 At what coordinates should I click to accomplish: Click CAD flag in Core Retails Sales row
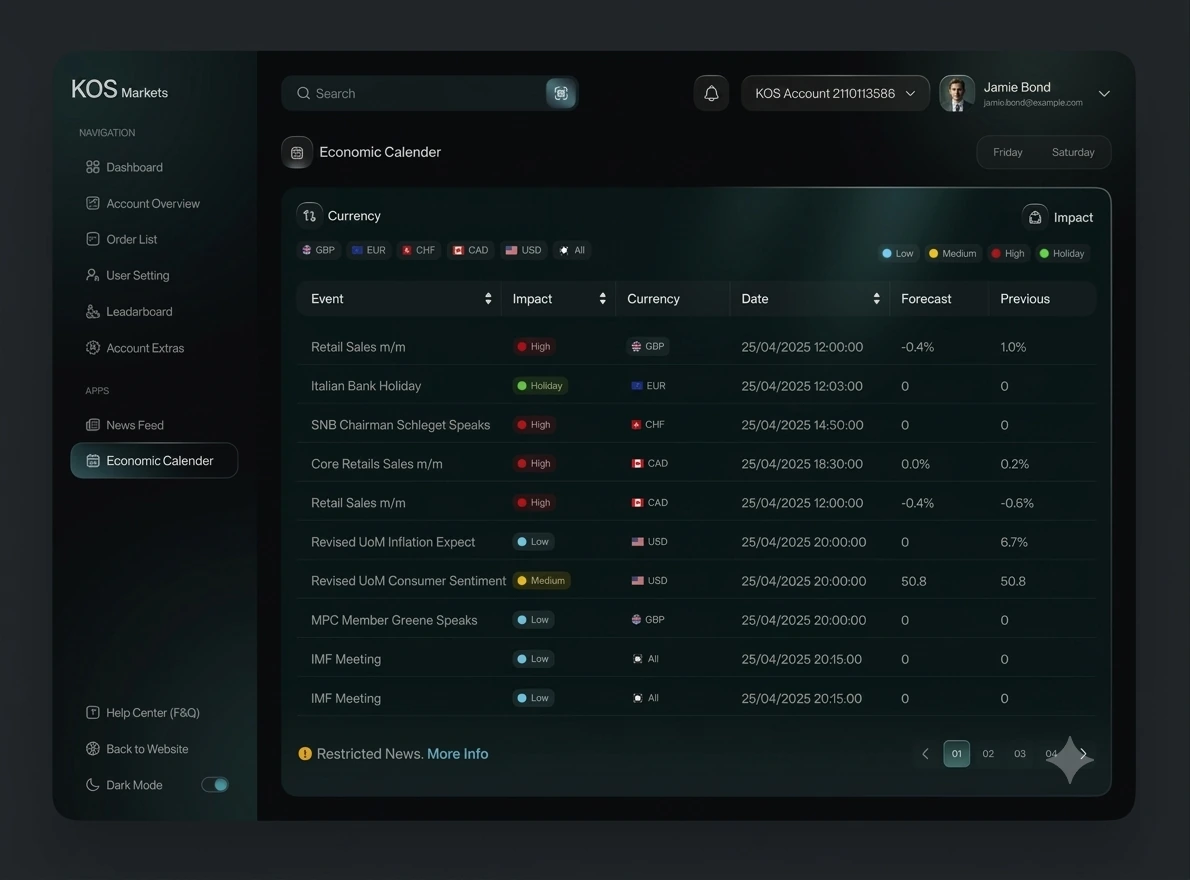(x=638, y=464)
